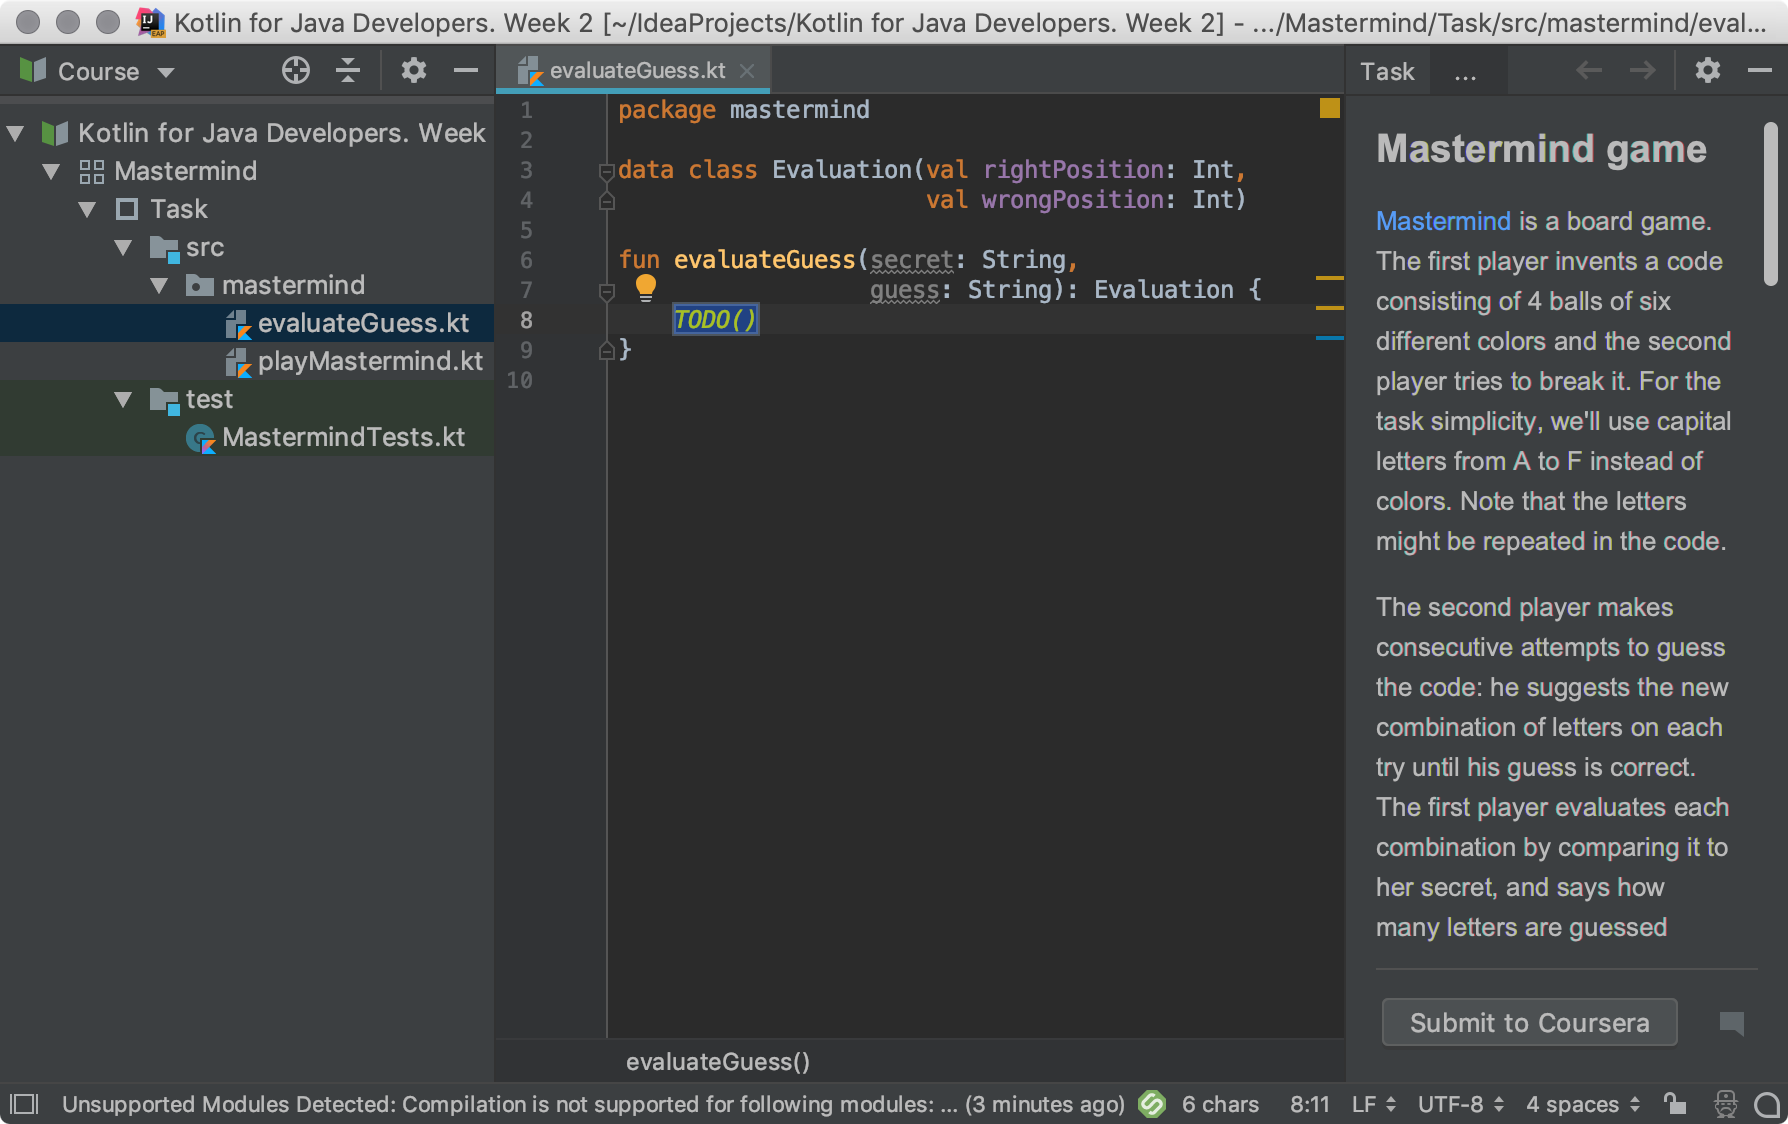
Task: Click the green sync status icon
Action: tap(1152, 1104)
